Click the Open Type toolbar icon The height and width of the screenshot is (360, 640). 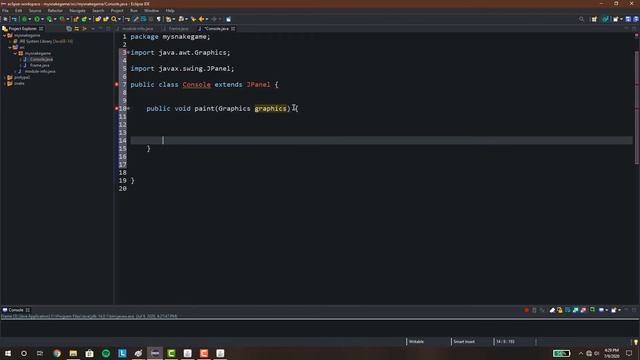point(98,19)
